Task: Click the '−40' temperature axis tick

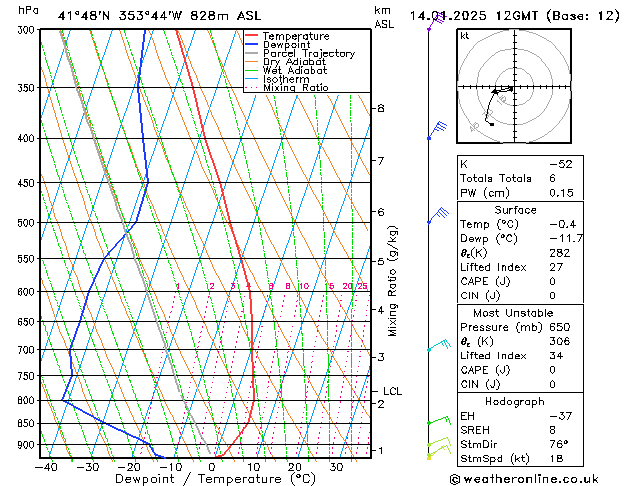Action: [x=46, y=467]
